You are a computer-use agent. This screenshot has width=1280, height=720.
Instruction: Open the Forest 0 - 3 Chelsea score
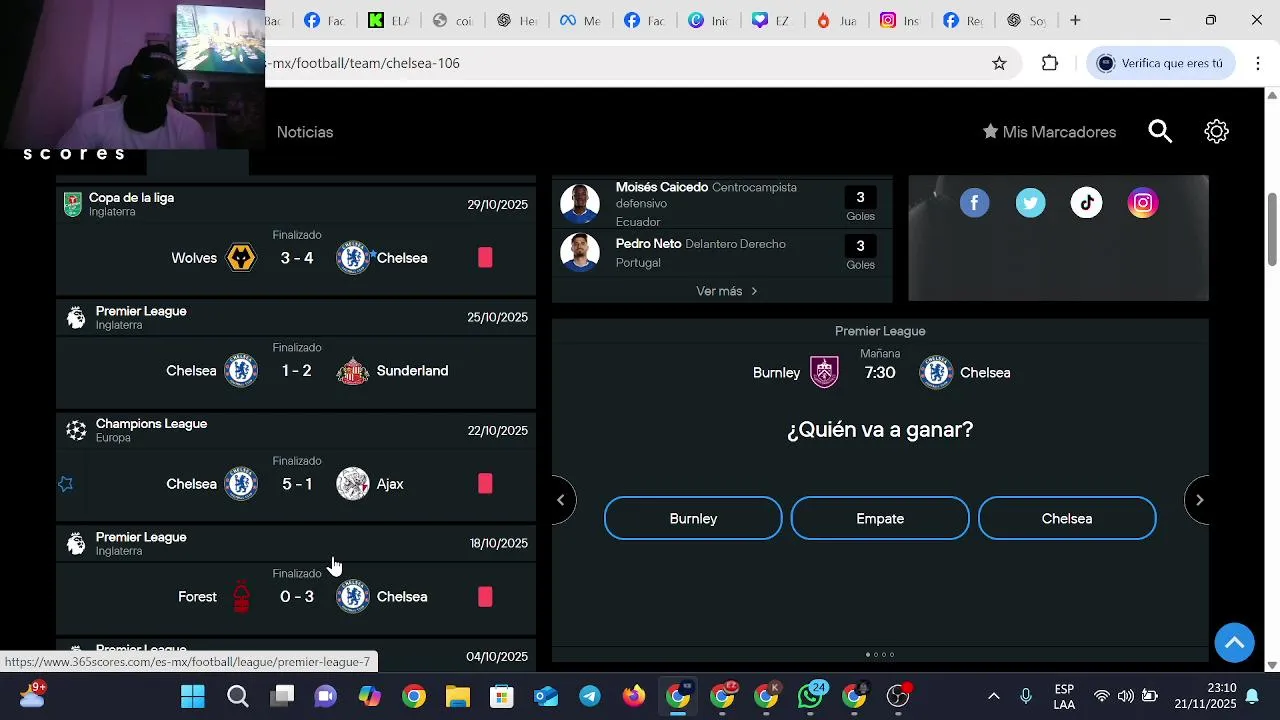297,597
